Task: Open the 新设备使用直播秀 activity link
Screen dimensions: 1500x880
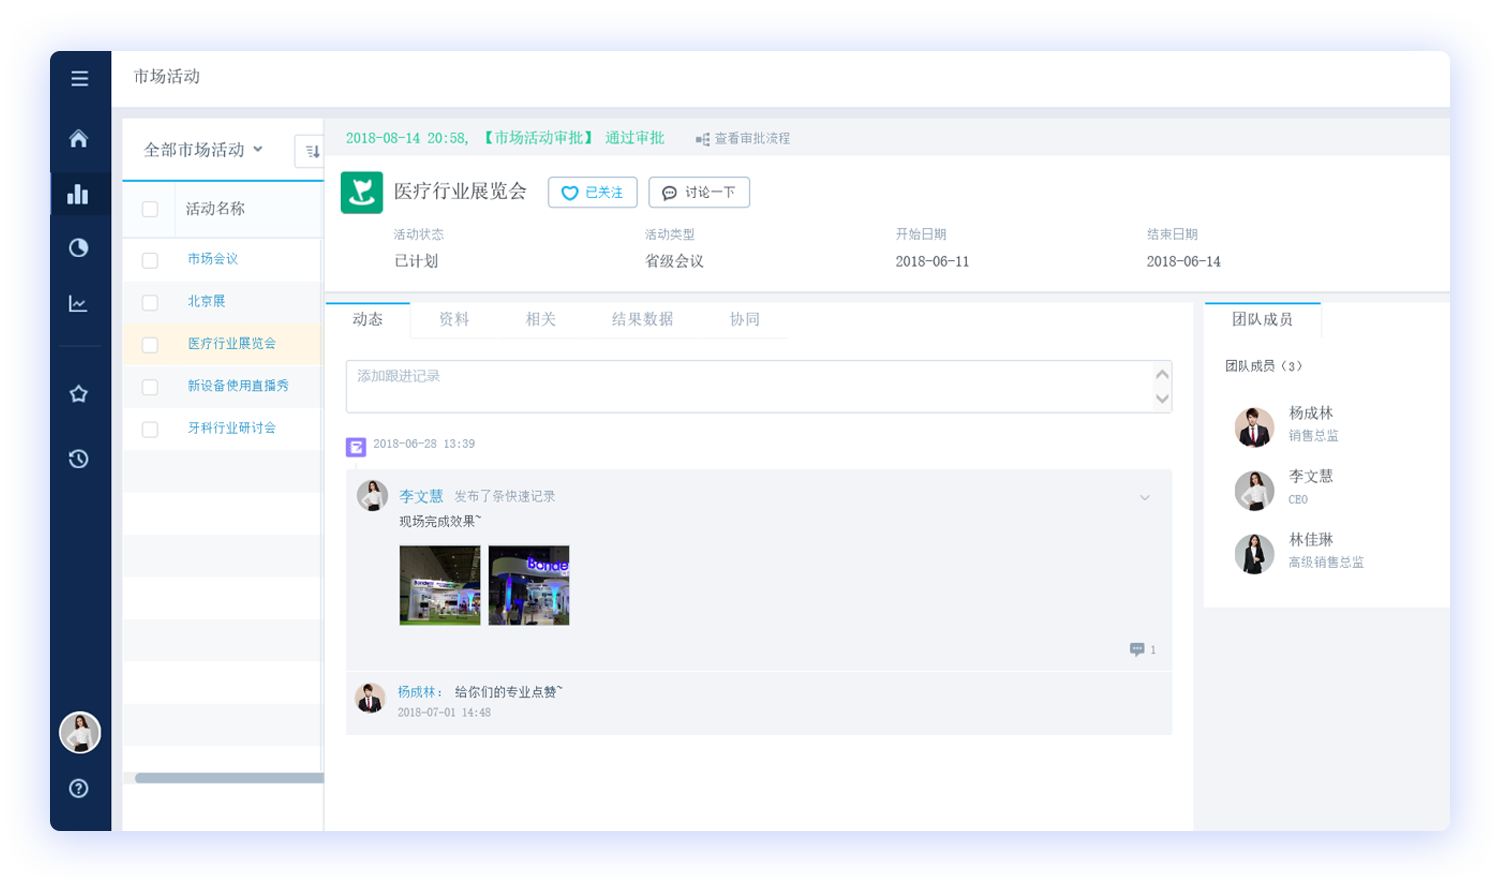Action: pos(238,385)
